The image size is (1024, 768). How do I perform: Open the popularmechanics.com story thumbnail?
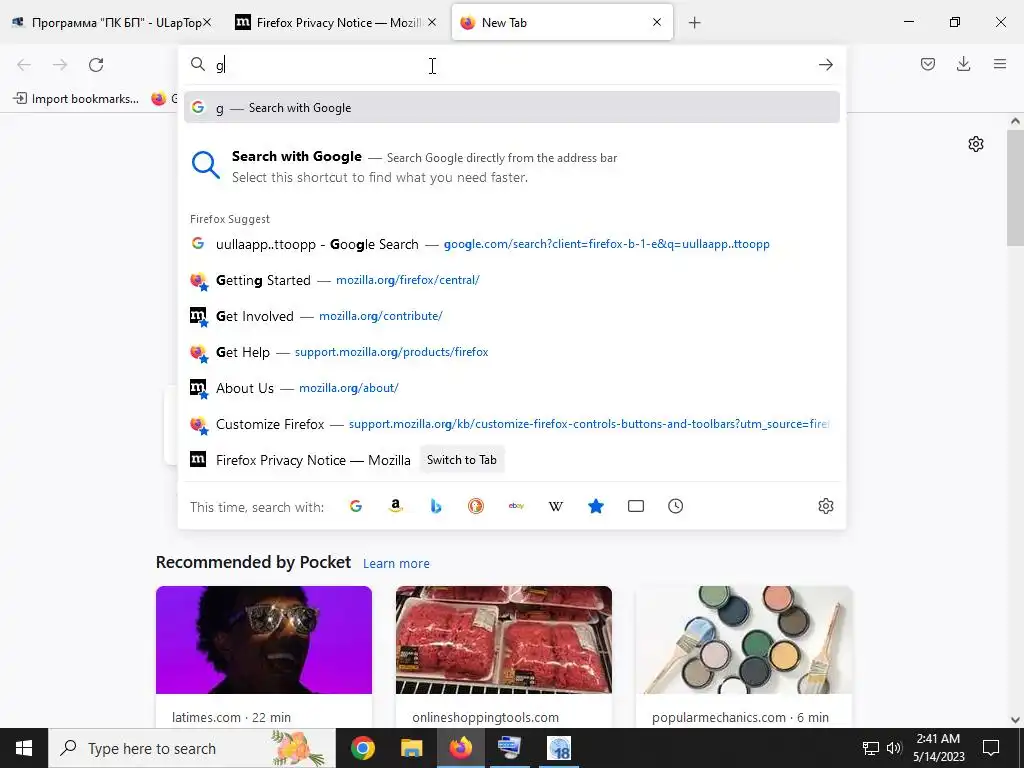click(744, 639)
